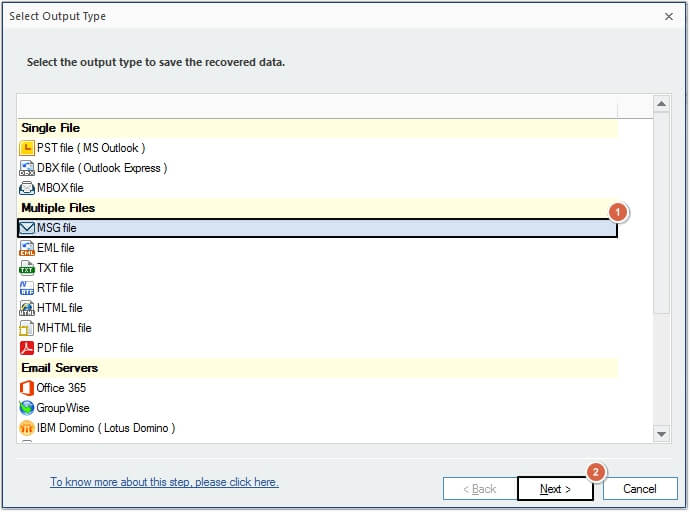Click the DBX file icon
This screenshot has width=690, height=512.
click(27, 168)
